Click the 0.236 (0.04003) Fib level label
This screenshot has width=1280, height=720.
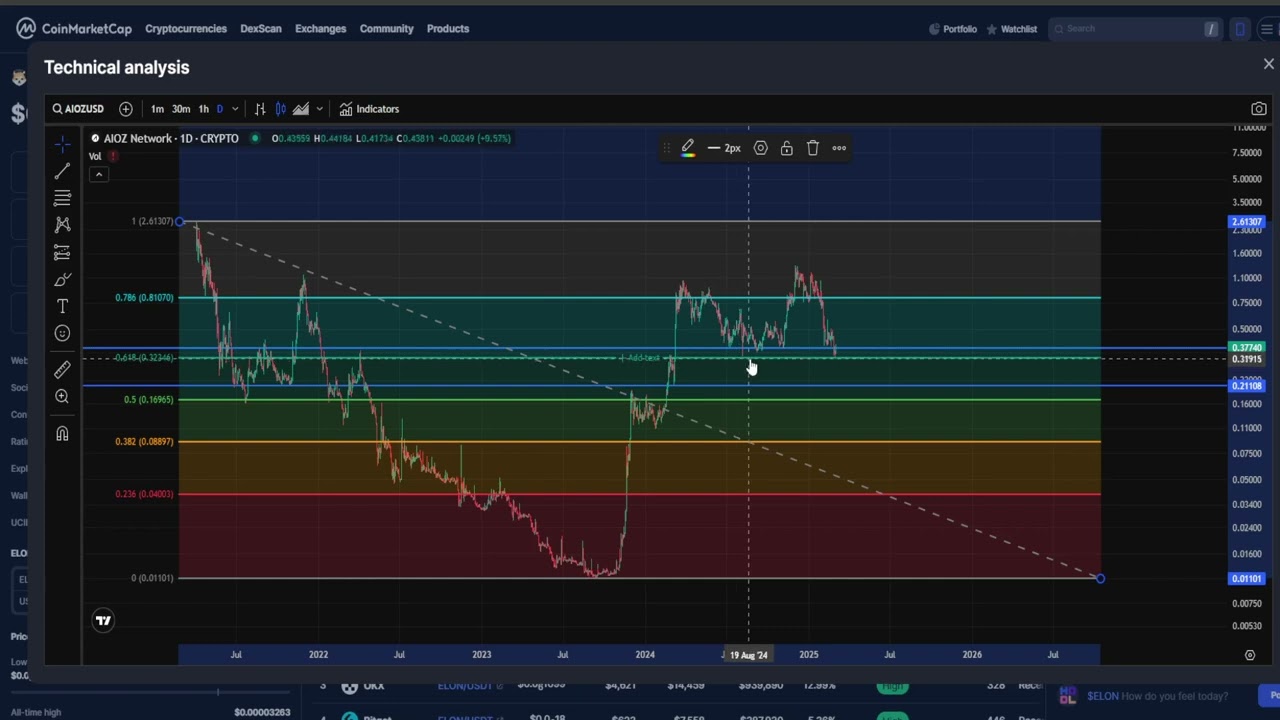pyautogui.click(x=144, y=494)
